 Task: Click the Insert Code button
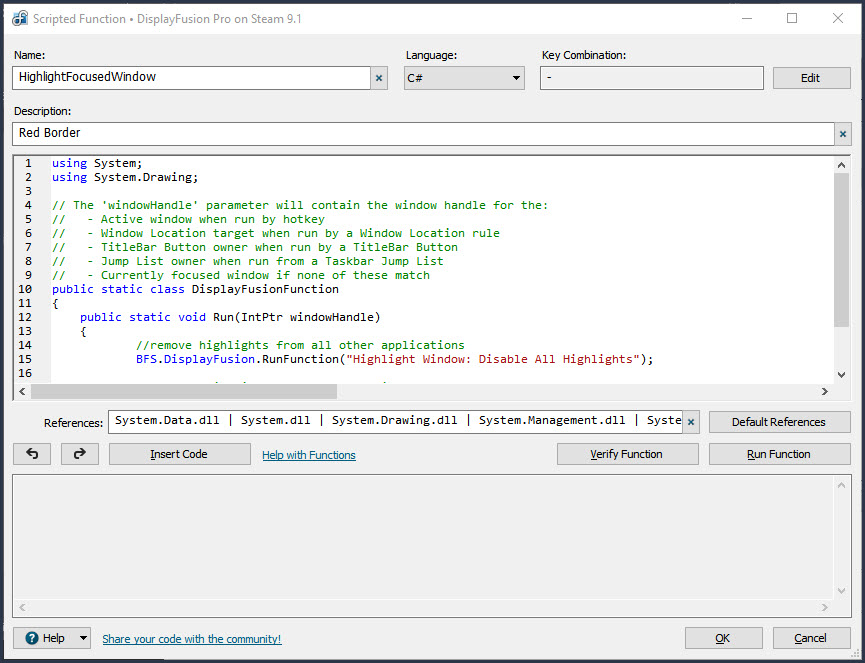pyautogui.click(x=179, y=454)
